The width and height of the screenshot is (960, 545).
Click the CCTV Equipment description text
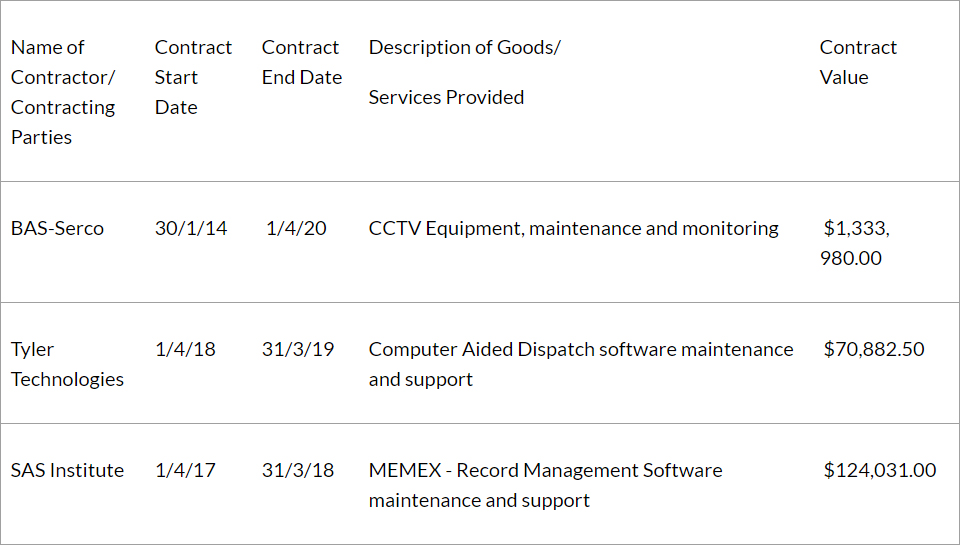pos(573,228)
